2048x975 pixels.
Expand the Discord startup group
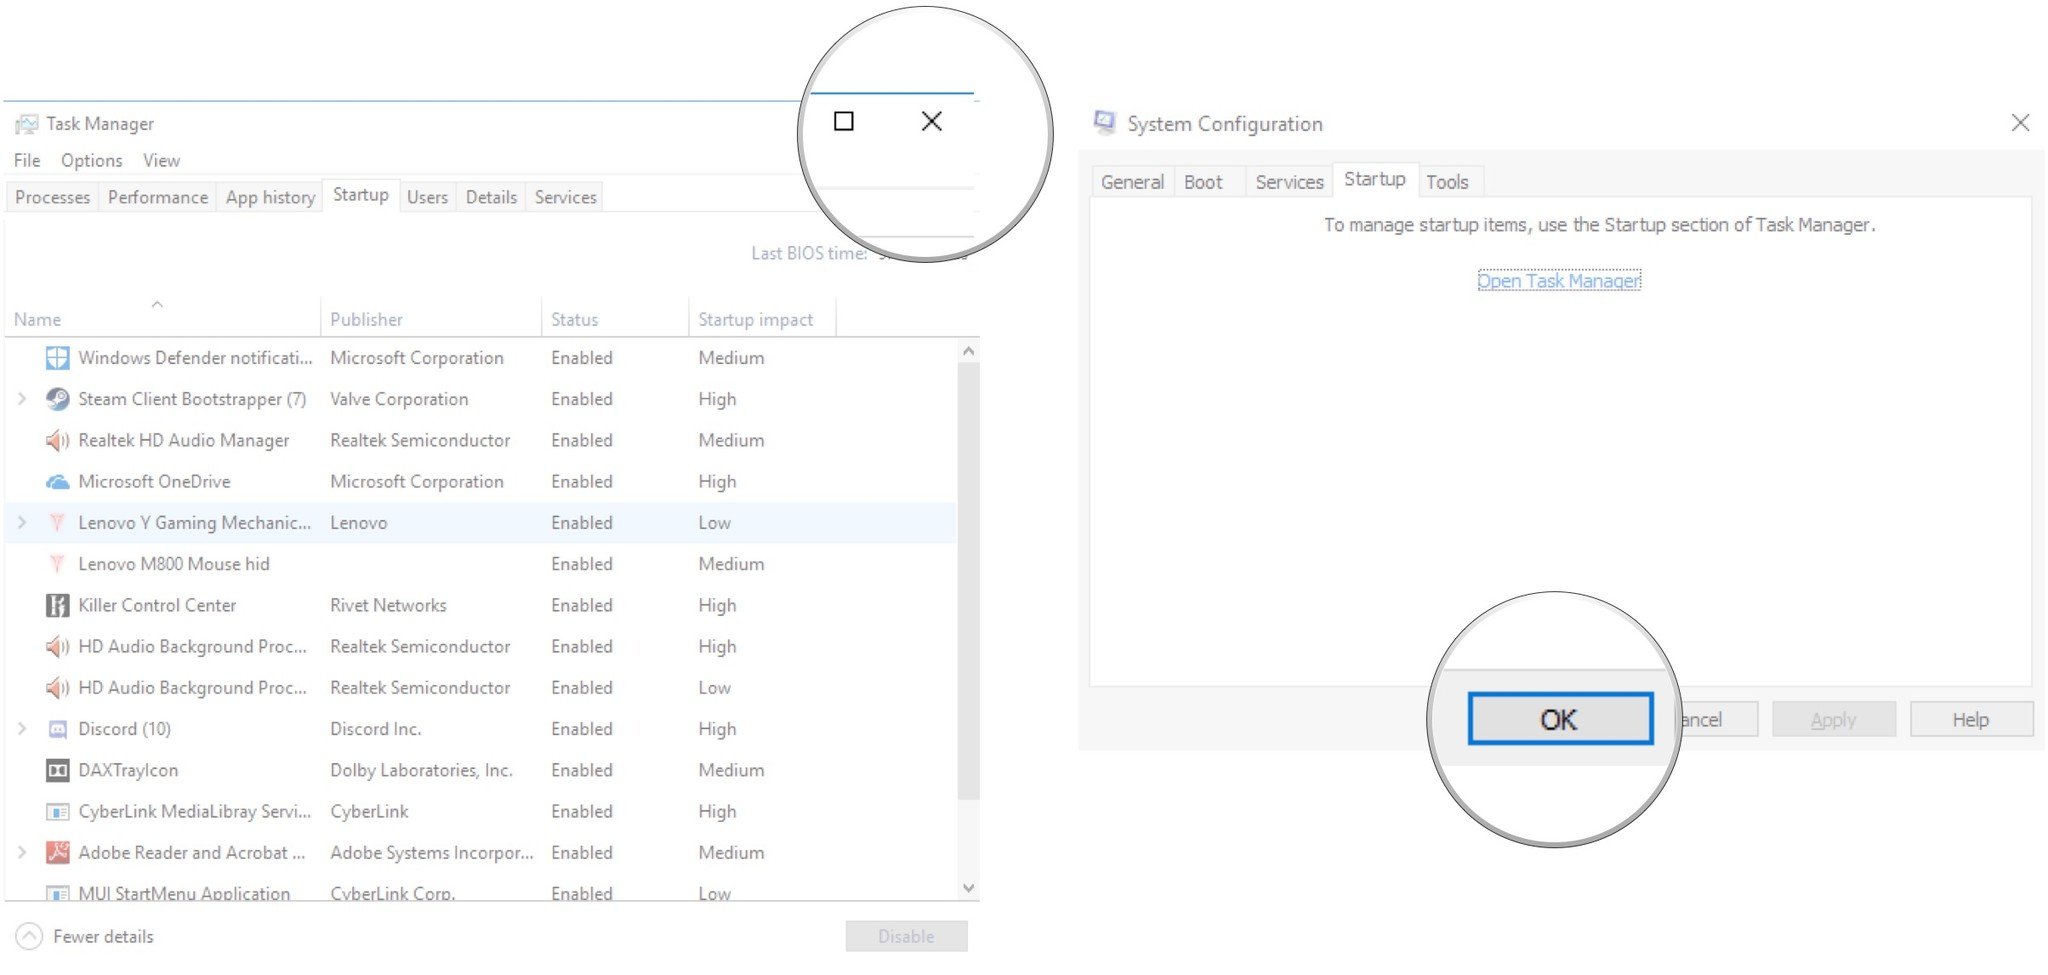click(x=22, y=730)
